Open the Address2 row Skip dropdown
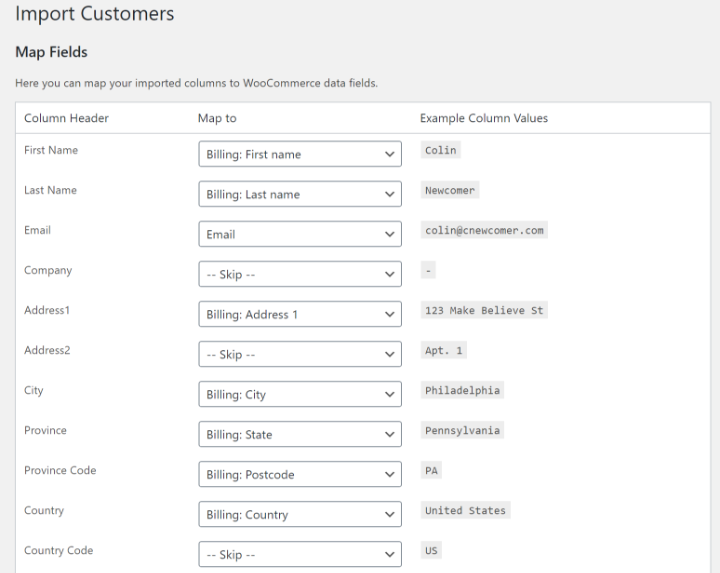 [300, 354]
